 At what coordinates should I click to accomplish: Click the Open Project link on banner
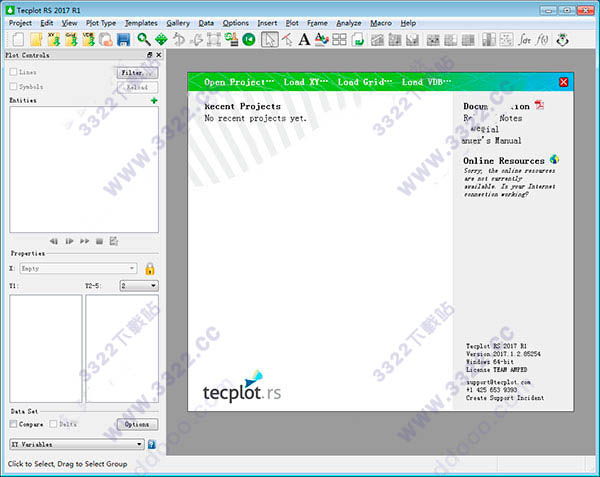click(239, 82)
